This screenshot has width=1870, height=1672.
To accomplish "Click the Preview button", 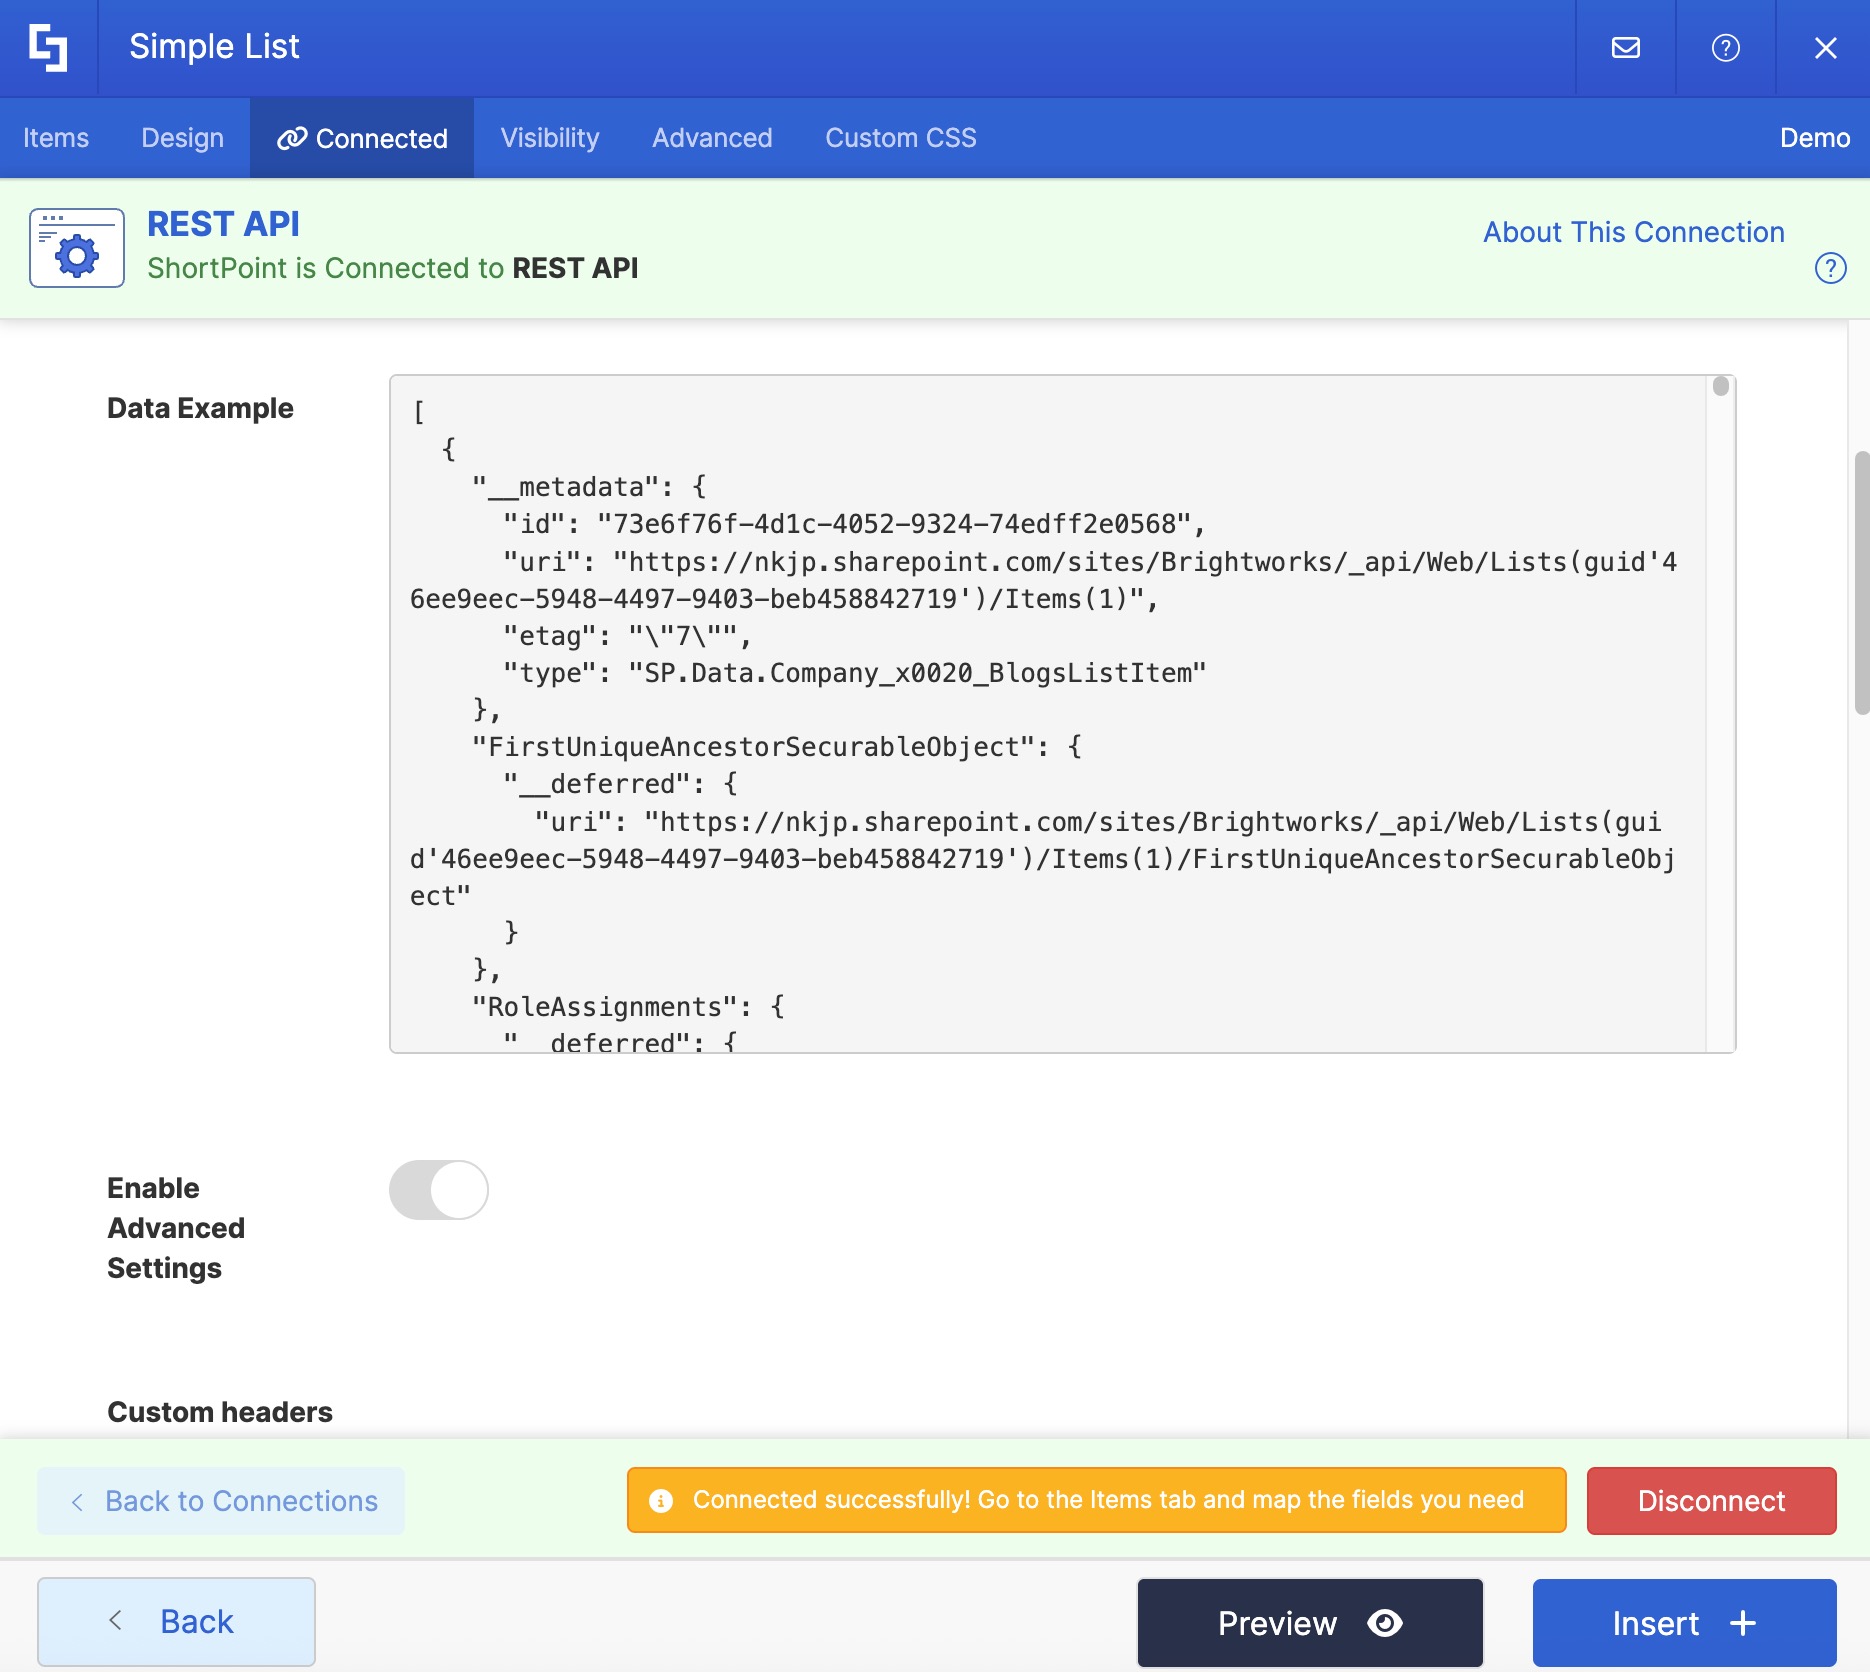I will pos(1310,1623).
